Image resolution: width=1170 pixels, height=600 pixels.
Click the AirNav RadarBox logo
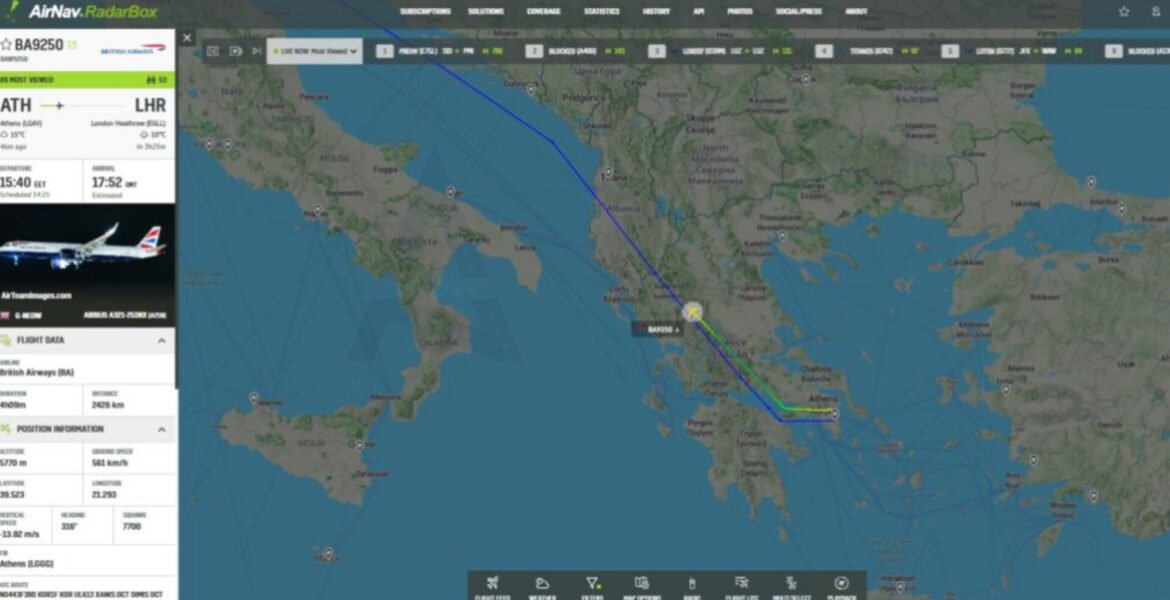click(x=82, y=11)
